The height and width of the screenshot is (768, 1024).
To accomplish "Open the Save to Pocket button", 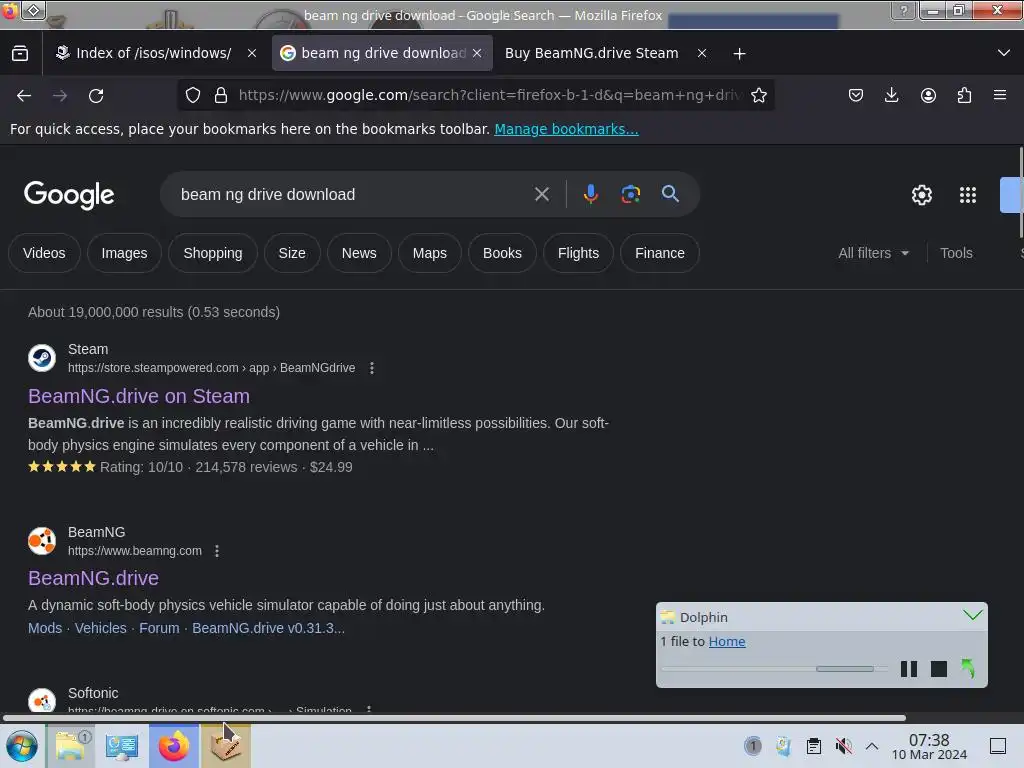I will pyautogui.click(x=856, y=95).
